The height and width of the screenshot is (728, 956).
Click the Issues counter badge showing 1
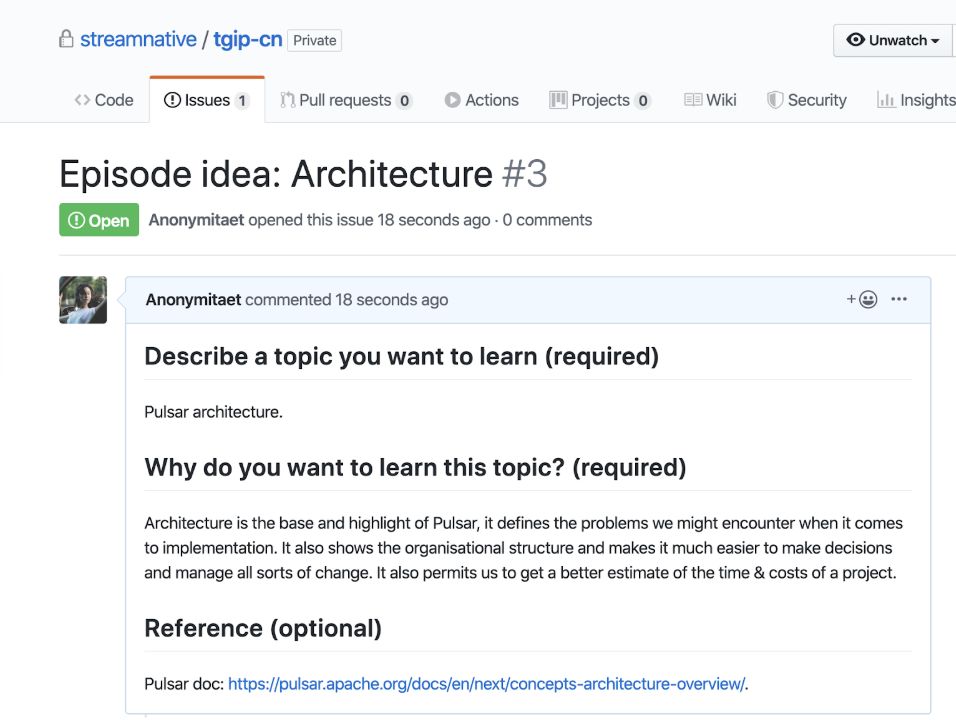click(242, 101)
